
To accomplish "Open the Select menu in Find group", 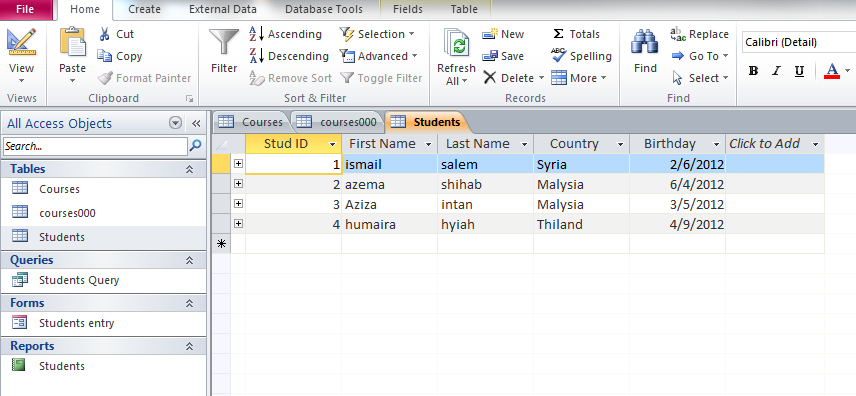I will (x=700, y=78).
